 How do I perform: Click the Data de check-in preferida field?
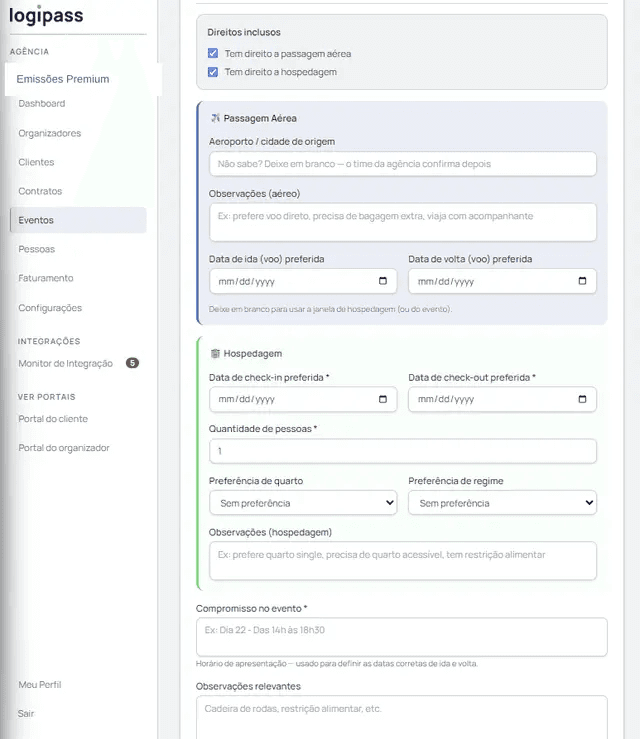click(x=303, y=399)
